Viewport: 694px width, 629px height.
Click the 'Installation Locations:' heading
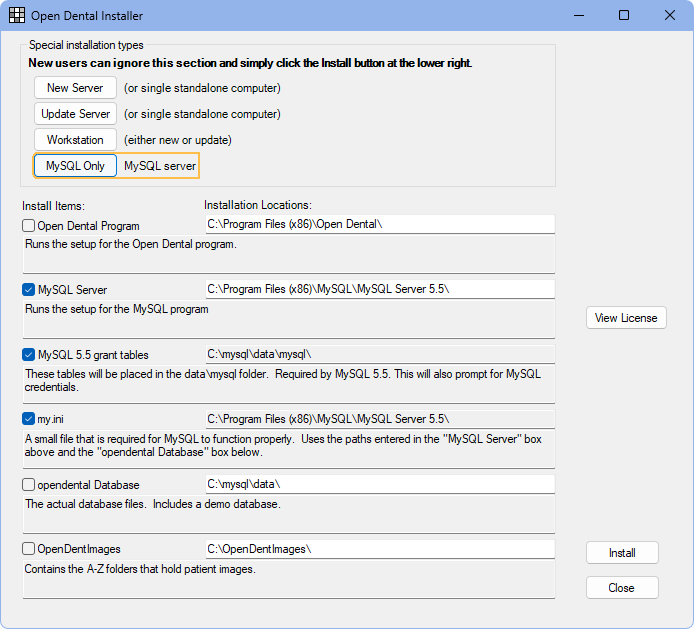[x=258, y=205]
